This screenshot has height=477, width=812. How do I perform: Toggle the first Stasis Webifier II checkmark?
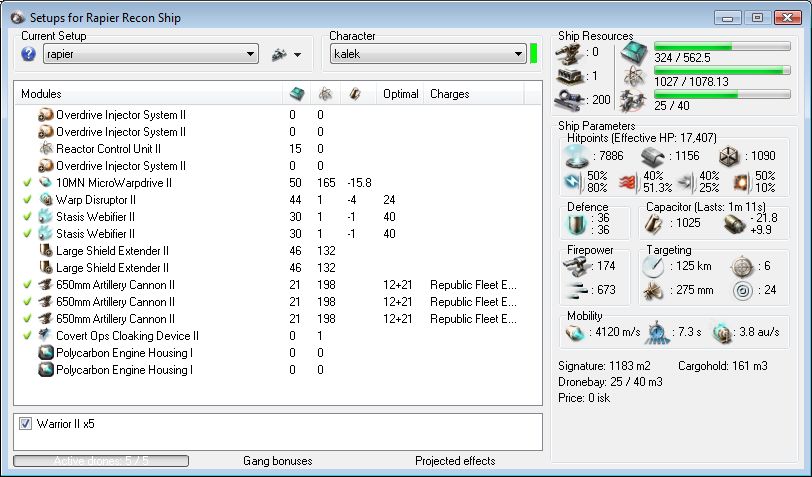click(27, 217)
